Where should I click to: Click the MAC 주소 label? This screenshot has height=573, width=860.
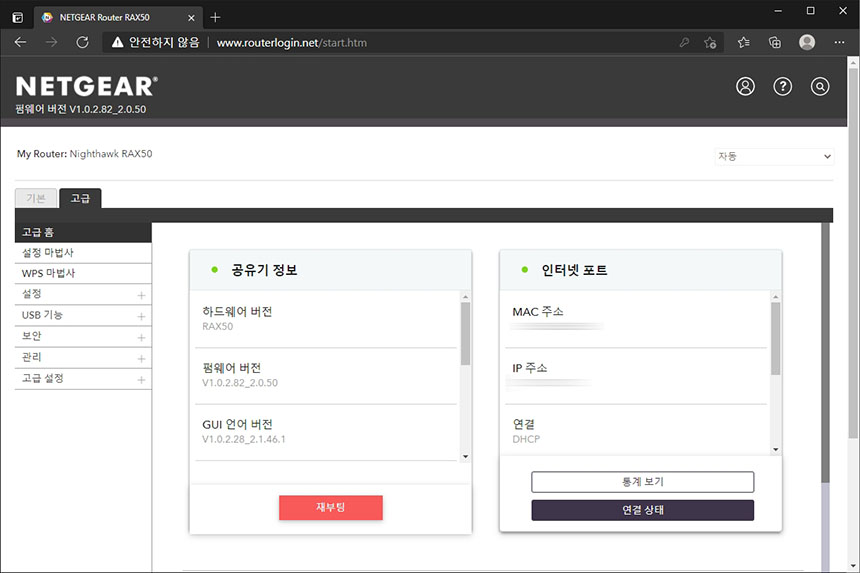538,312
